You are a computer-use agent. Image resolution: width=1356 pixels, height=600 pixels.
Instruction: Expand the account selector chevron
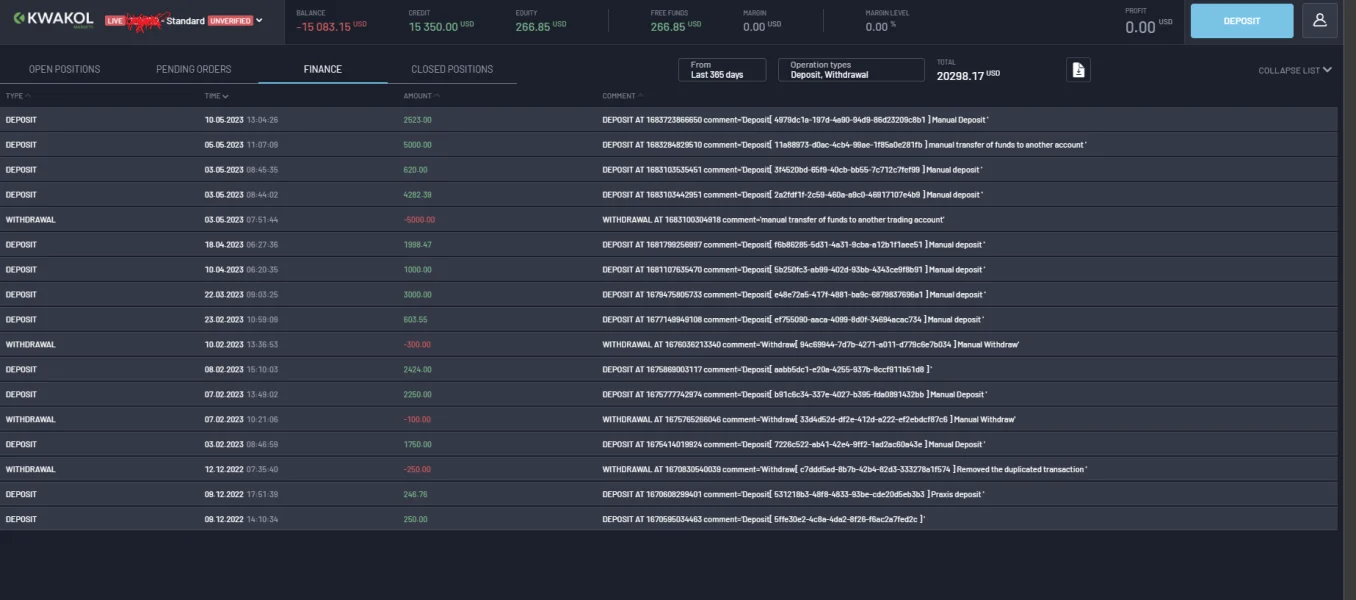point(260,20)
